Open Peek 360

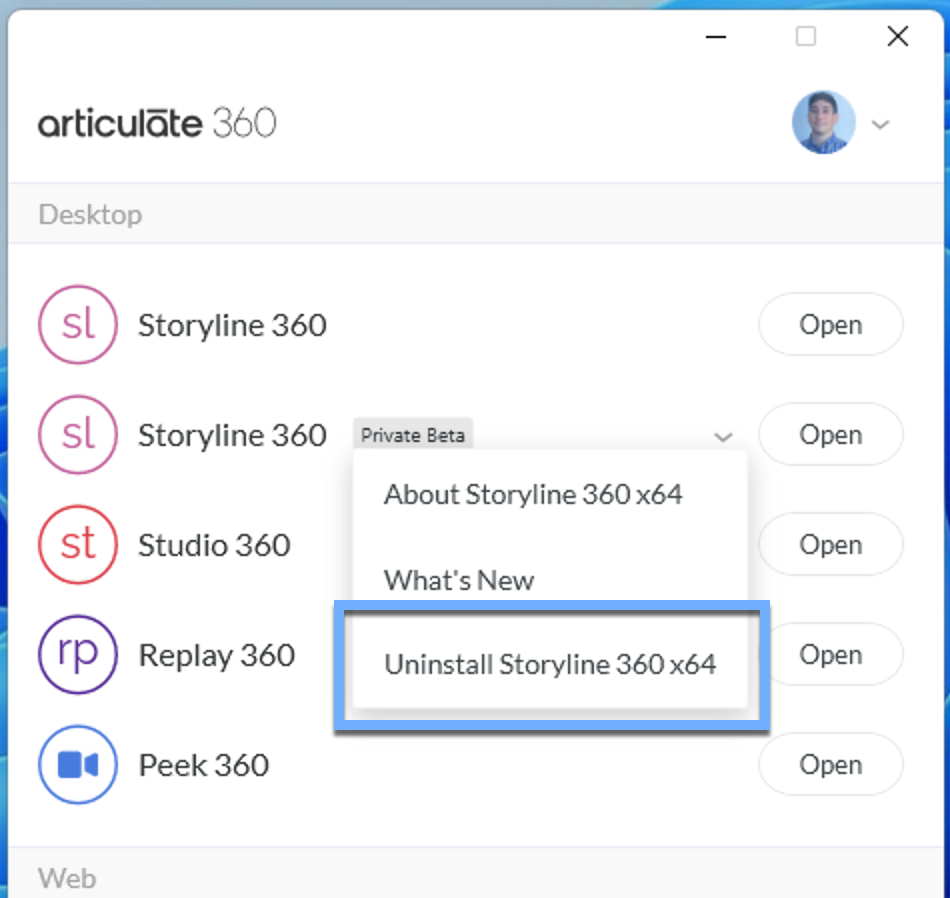831,765
